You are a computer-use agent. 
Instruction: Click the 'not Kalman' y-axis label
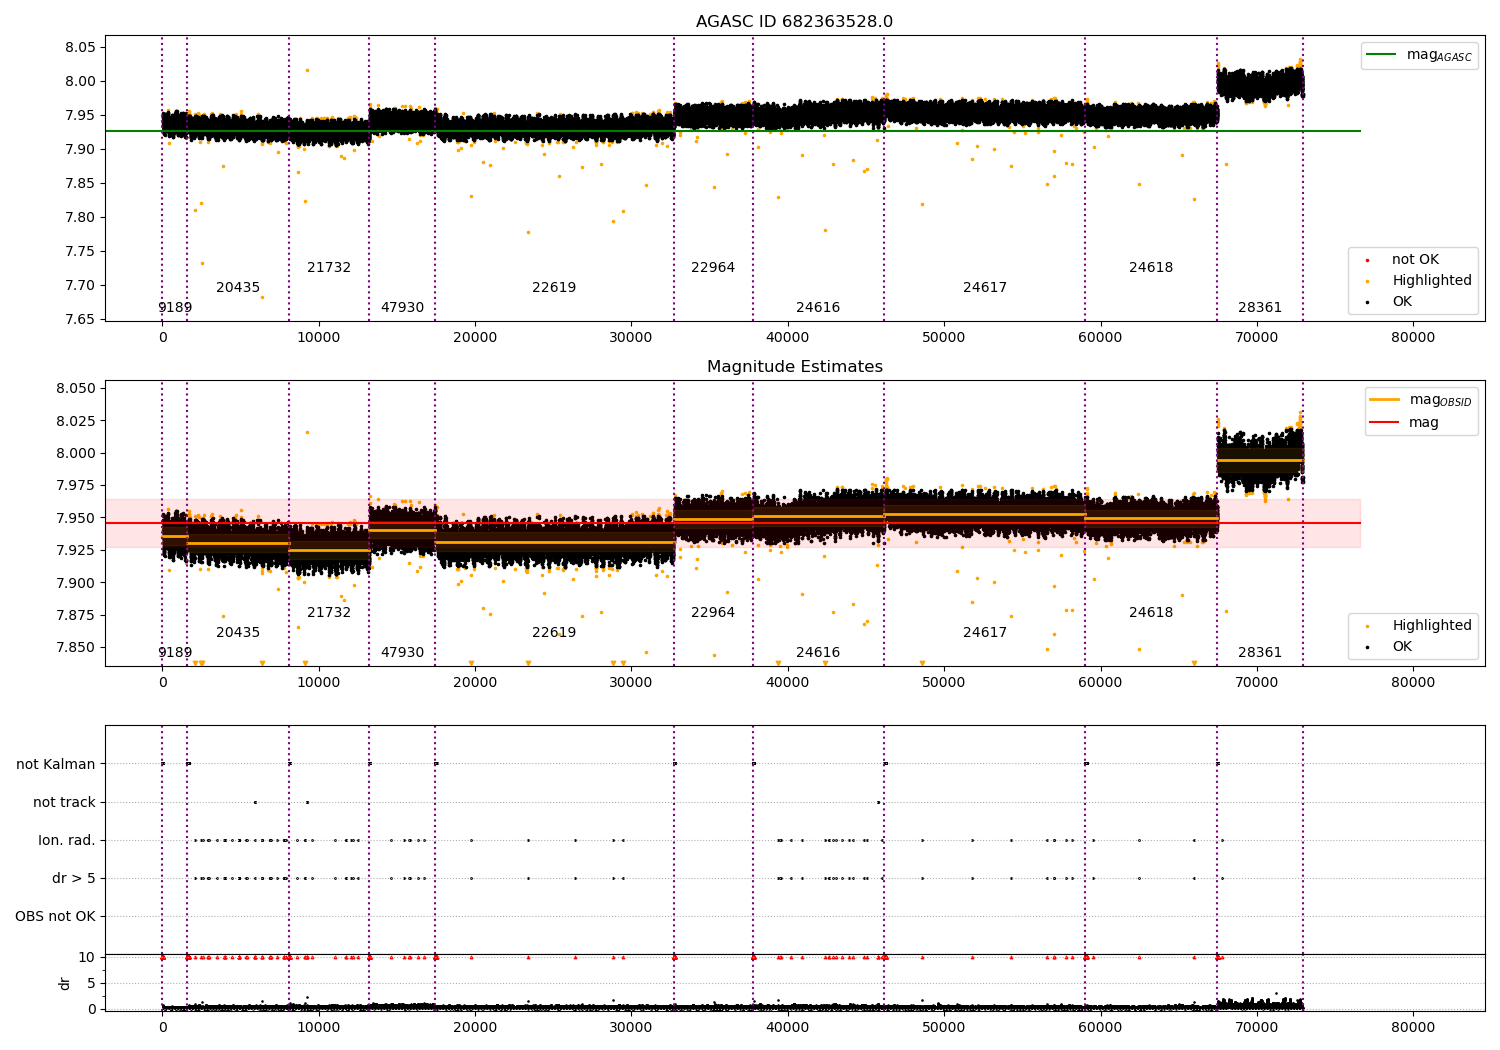click(x=56, y=765)
